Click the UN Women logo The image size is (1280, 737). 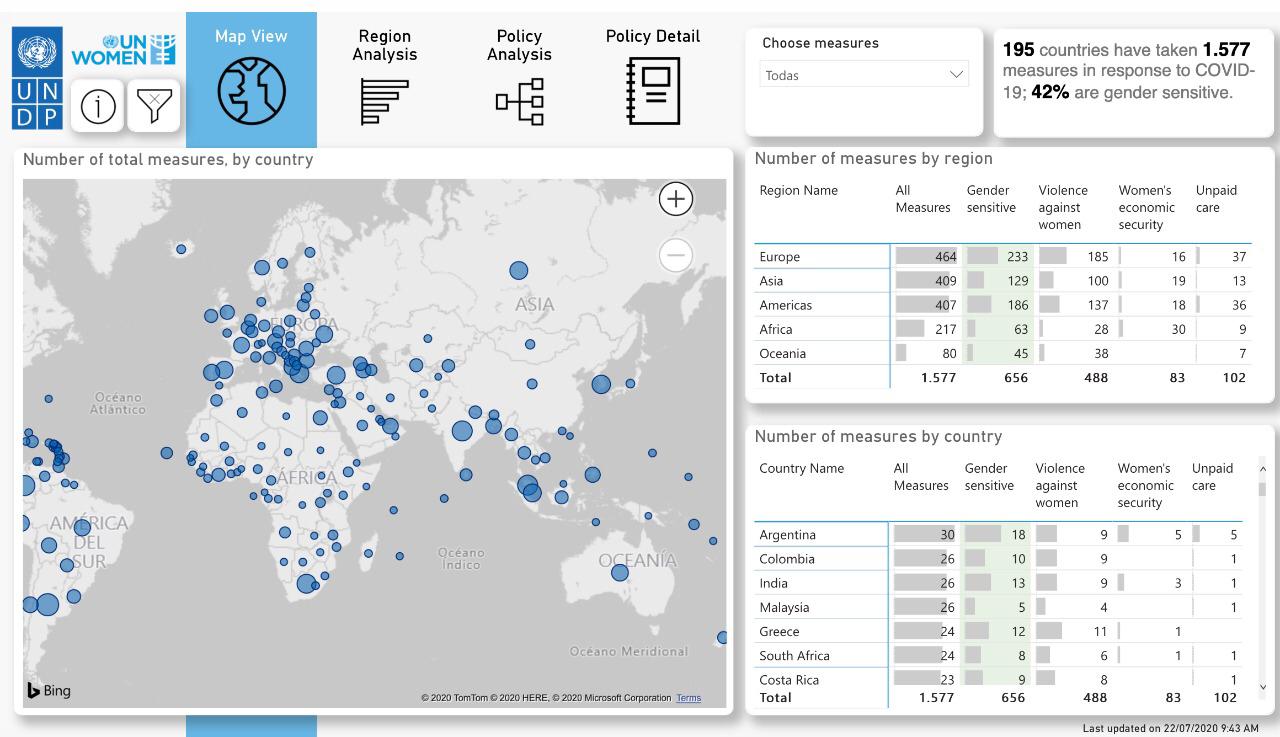[124, 49]
